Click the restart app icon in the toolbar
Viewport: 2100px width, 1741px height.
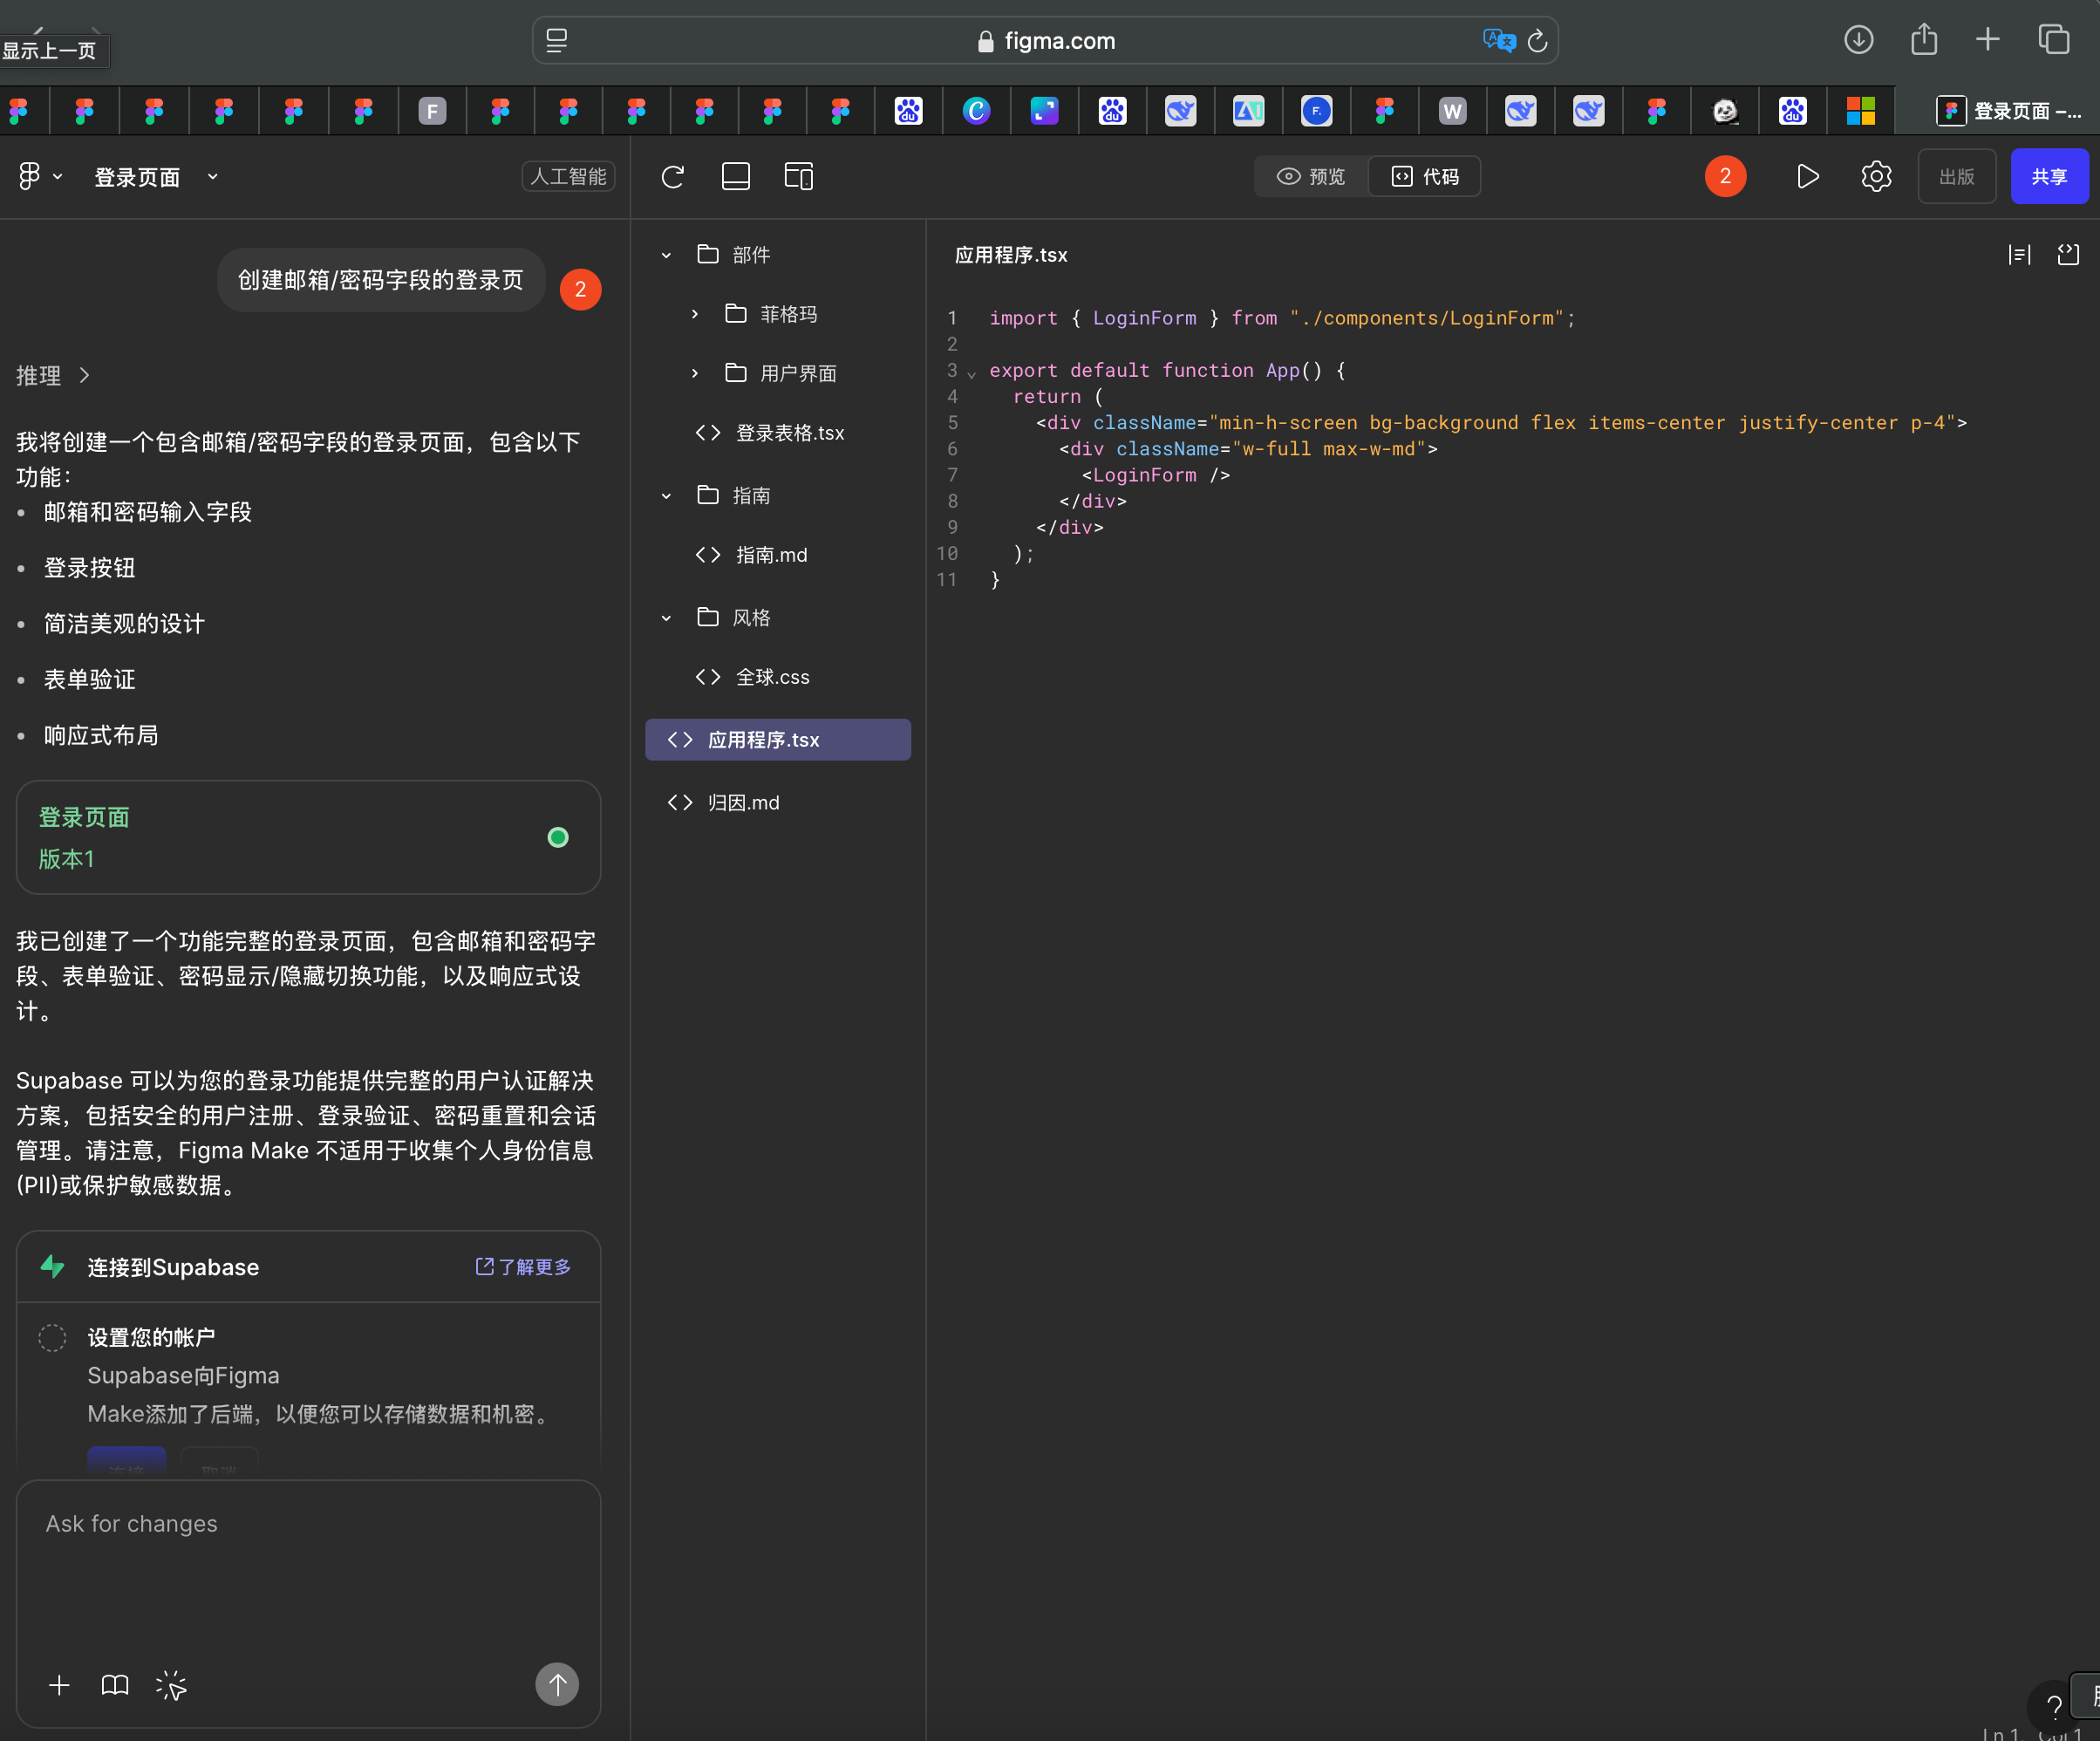672,176
